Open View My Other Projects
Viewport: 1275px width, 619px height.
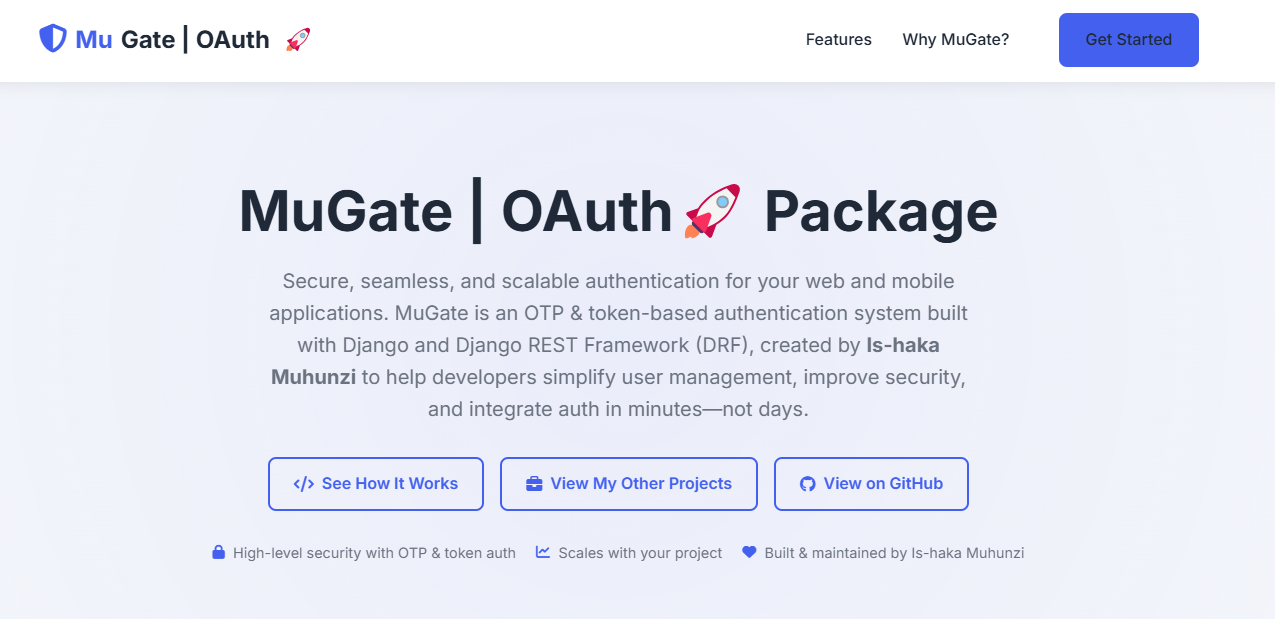click(628, 483)
